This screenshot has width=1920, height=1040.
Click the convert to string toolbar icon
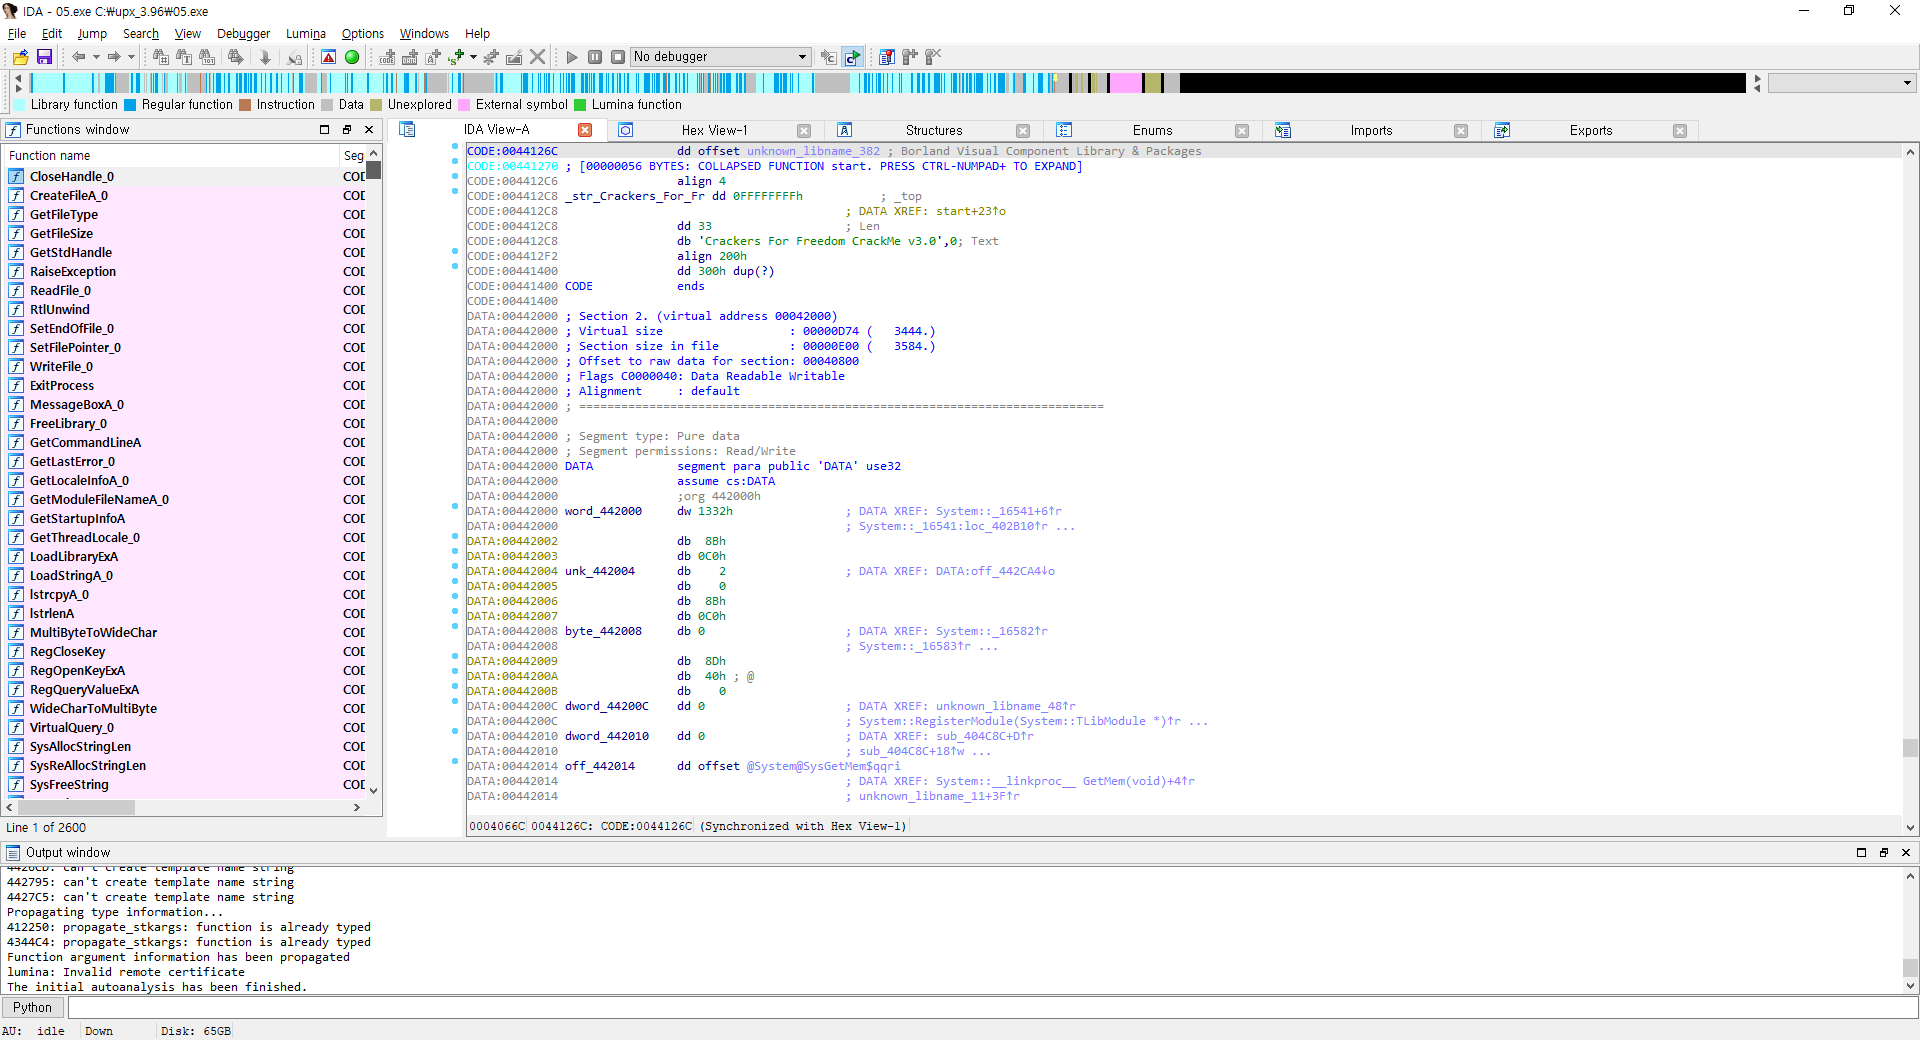click(x=433, y=57)
